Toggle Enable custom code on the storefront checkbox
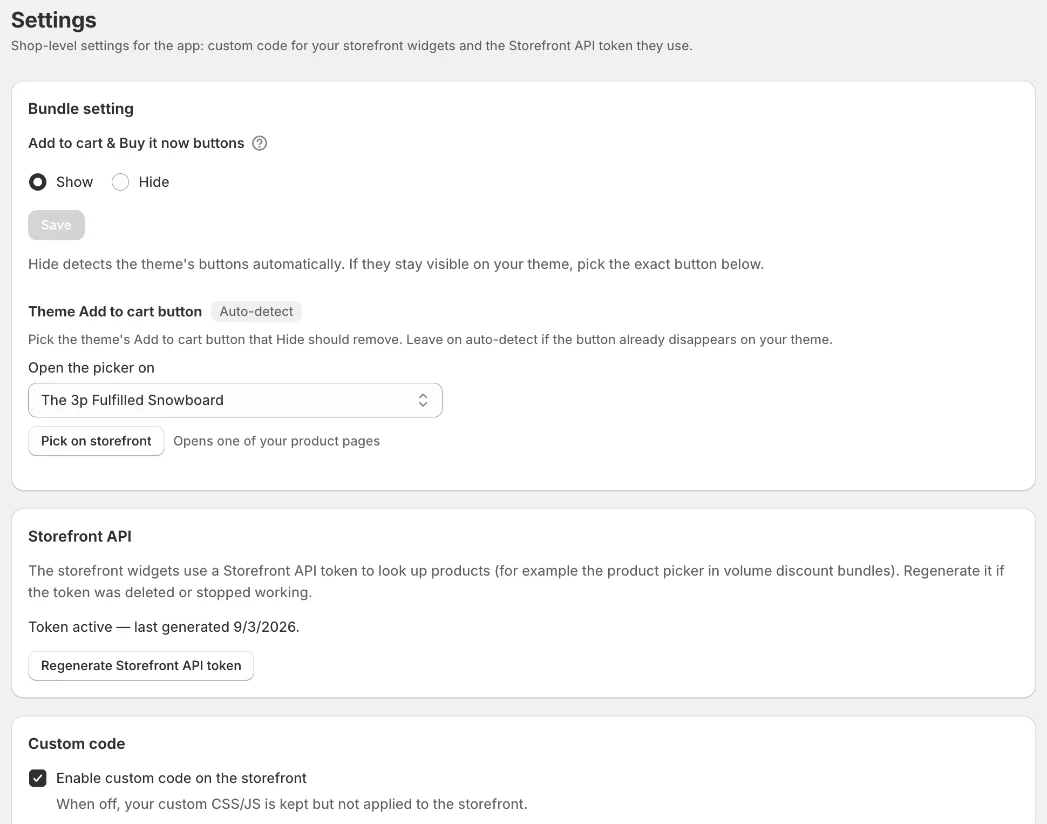 pyautogui.click(x=38, y=778)
